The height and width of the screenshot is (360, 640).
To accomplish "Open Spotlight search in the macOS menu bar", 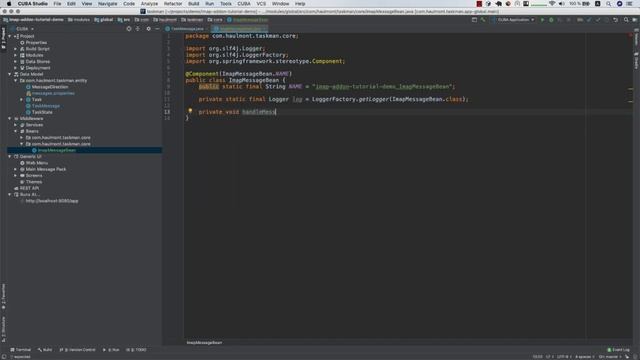I will tap(609, 4).
